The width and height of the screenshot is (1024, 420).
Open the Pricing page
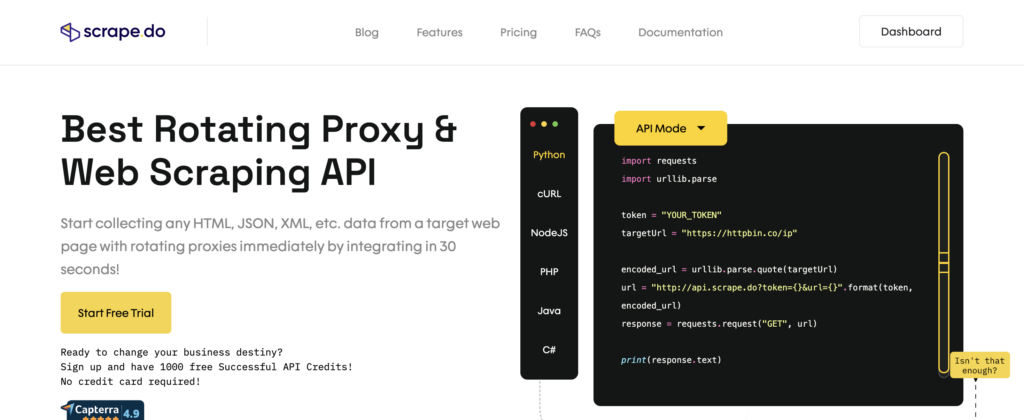[519, 32]
